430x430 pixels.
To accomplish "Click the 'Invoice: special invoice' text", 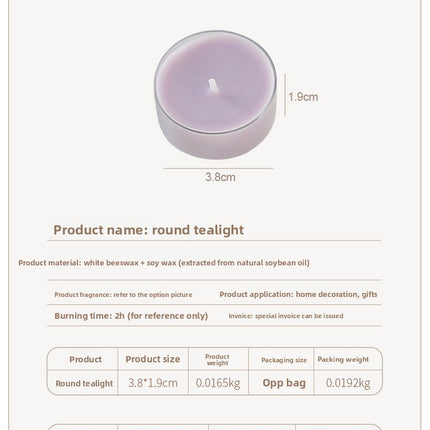I will pyautogui.click(x=286, y=316).
